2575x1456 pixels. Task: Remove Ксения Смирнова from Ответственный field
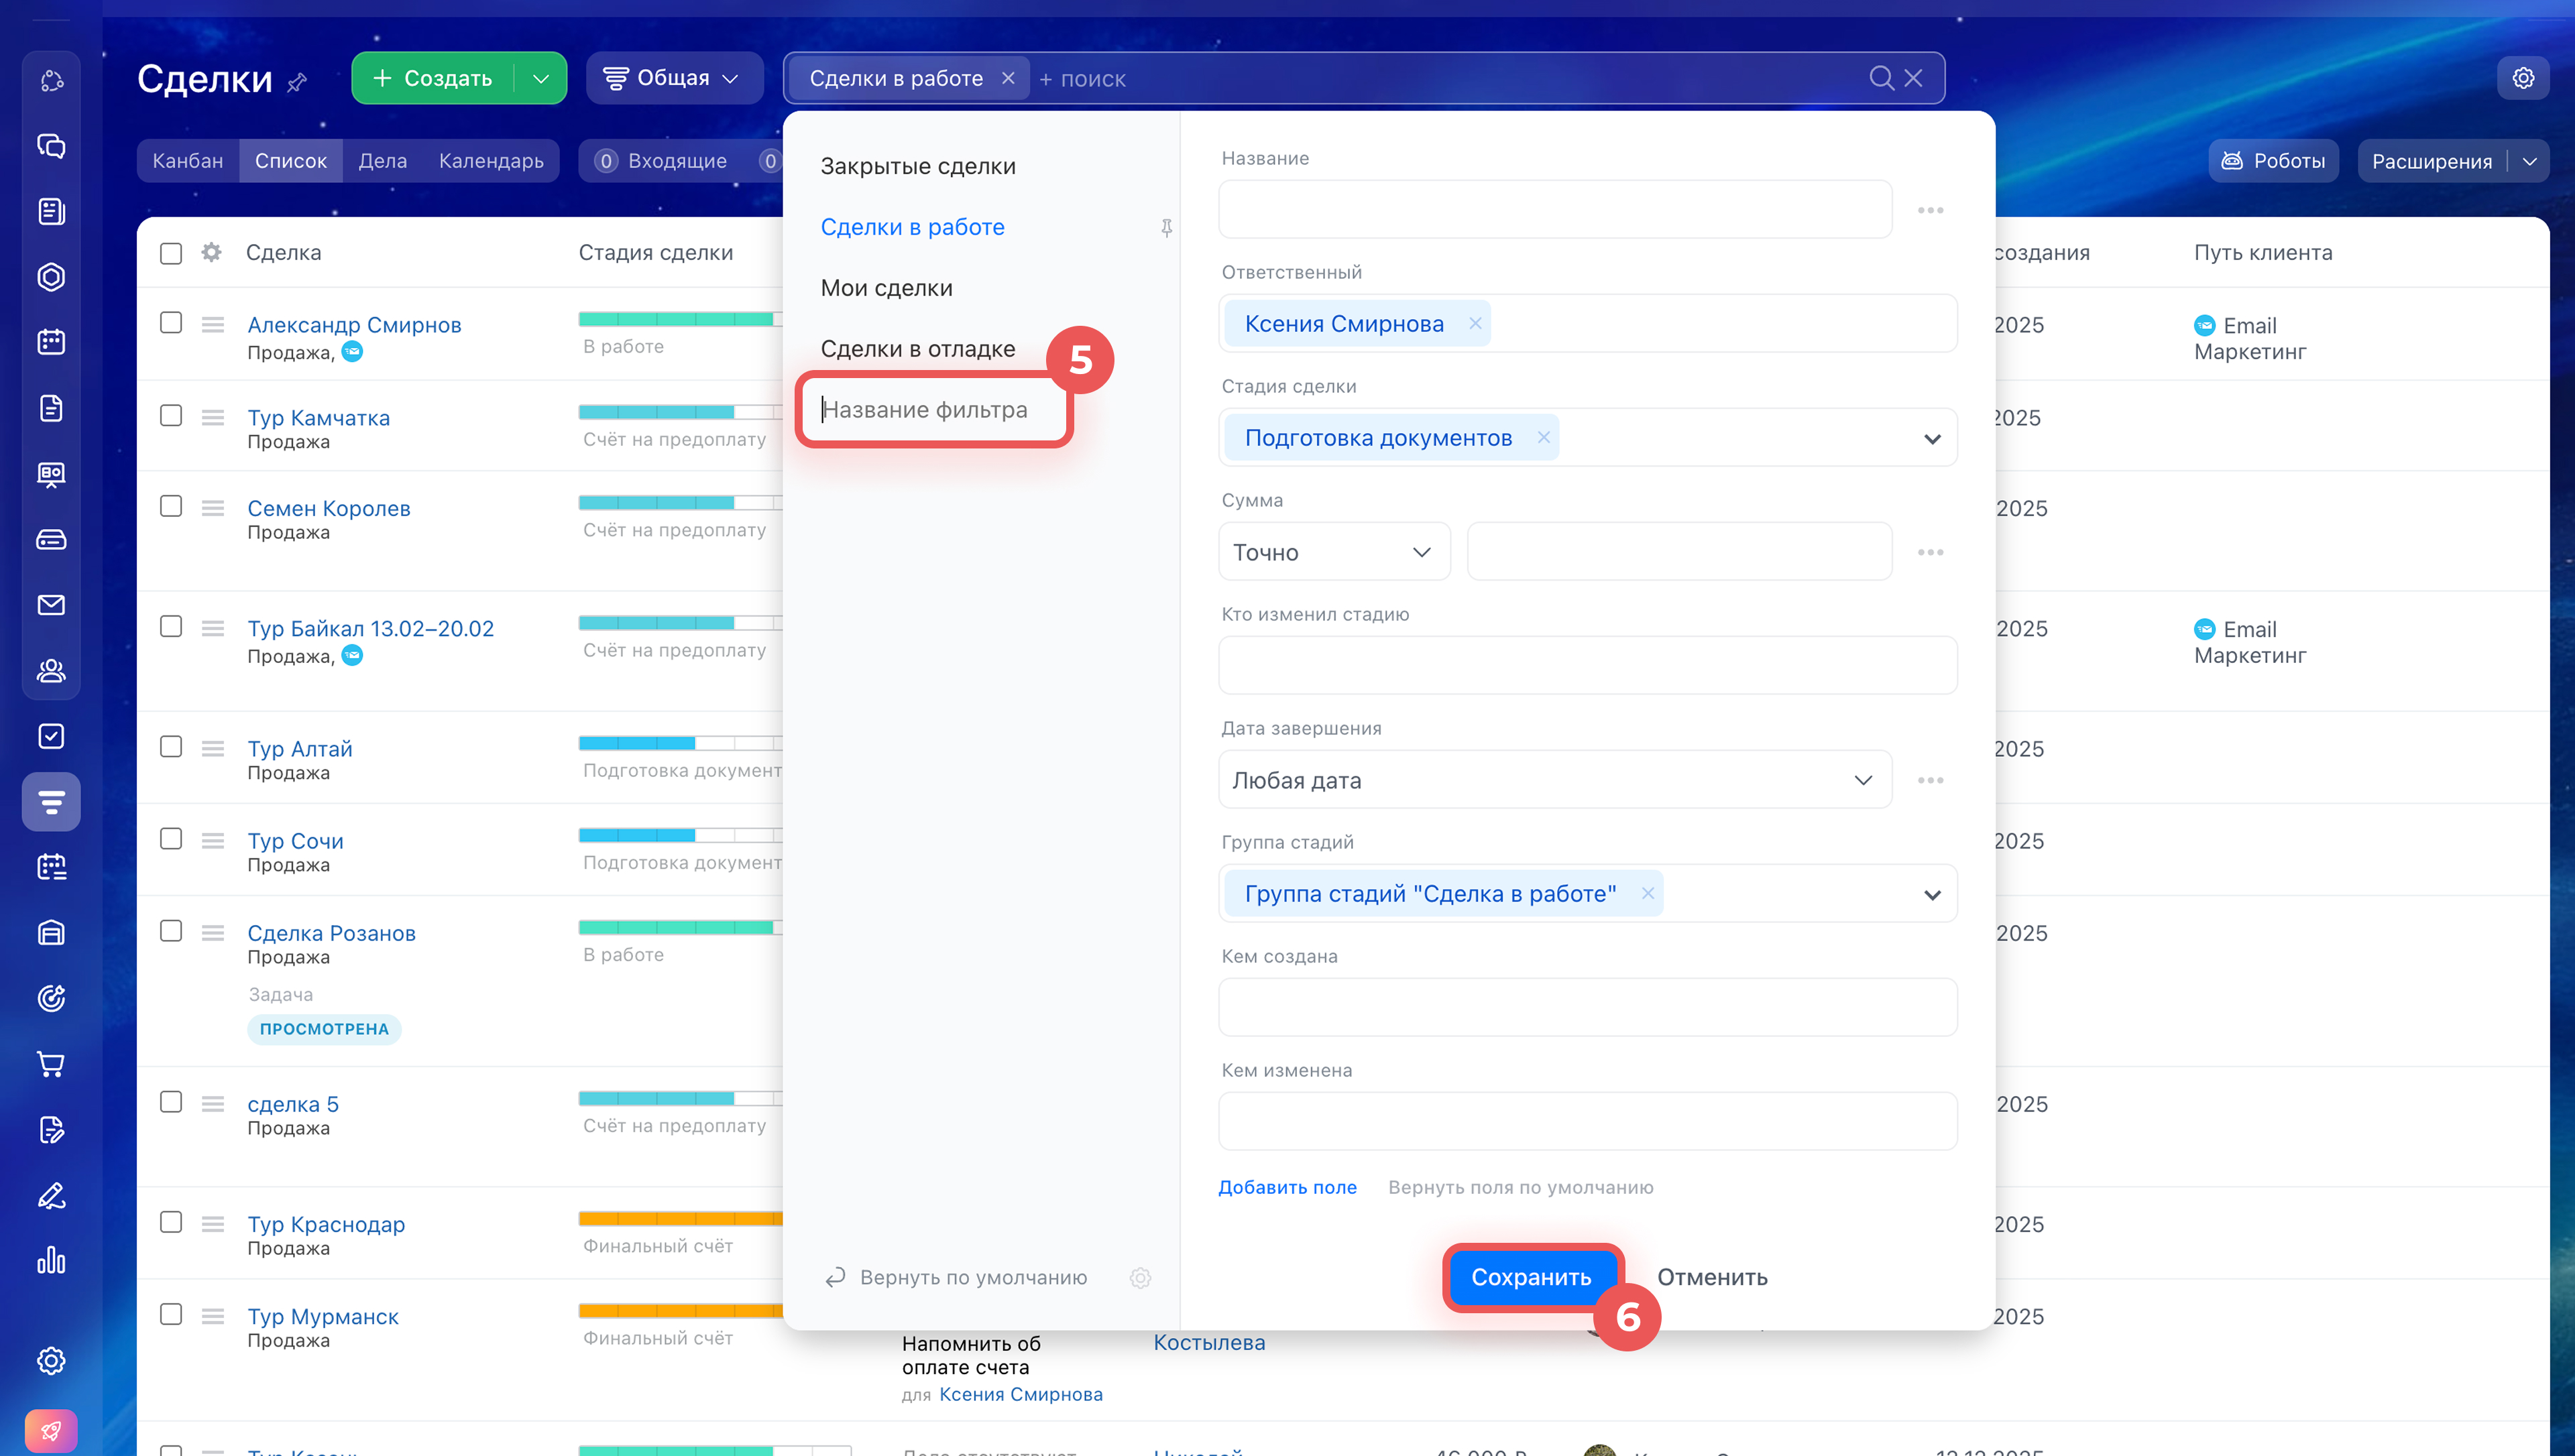click(x=1475, y=323)
